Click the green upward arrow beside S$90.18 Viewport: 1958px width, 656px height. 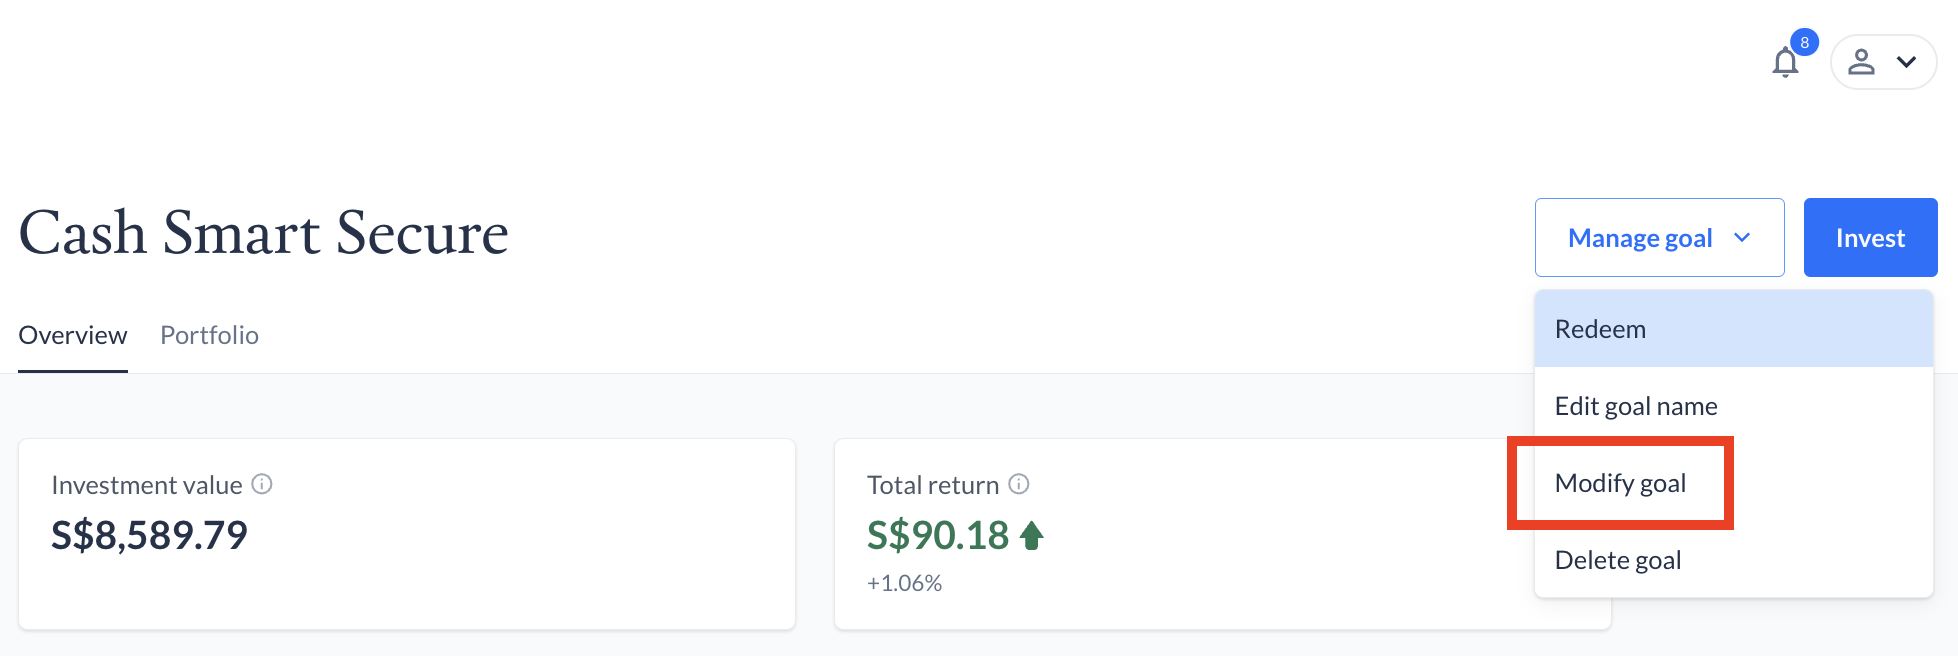[1032, 536]
